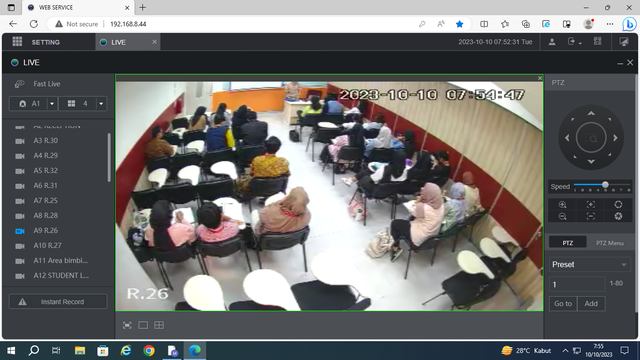Open camera A3 R.30
The width and height of the screenshot is (640, 360).
click(45, 140)
